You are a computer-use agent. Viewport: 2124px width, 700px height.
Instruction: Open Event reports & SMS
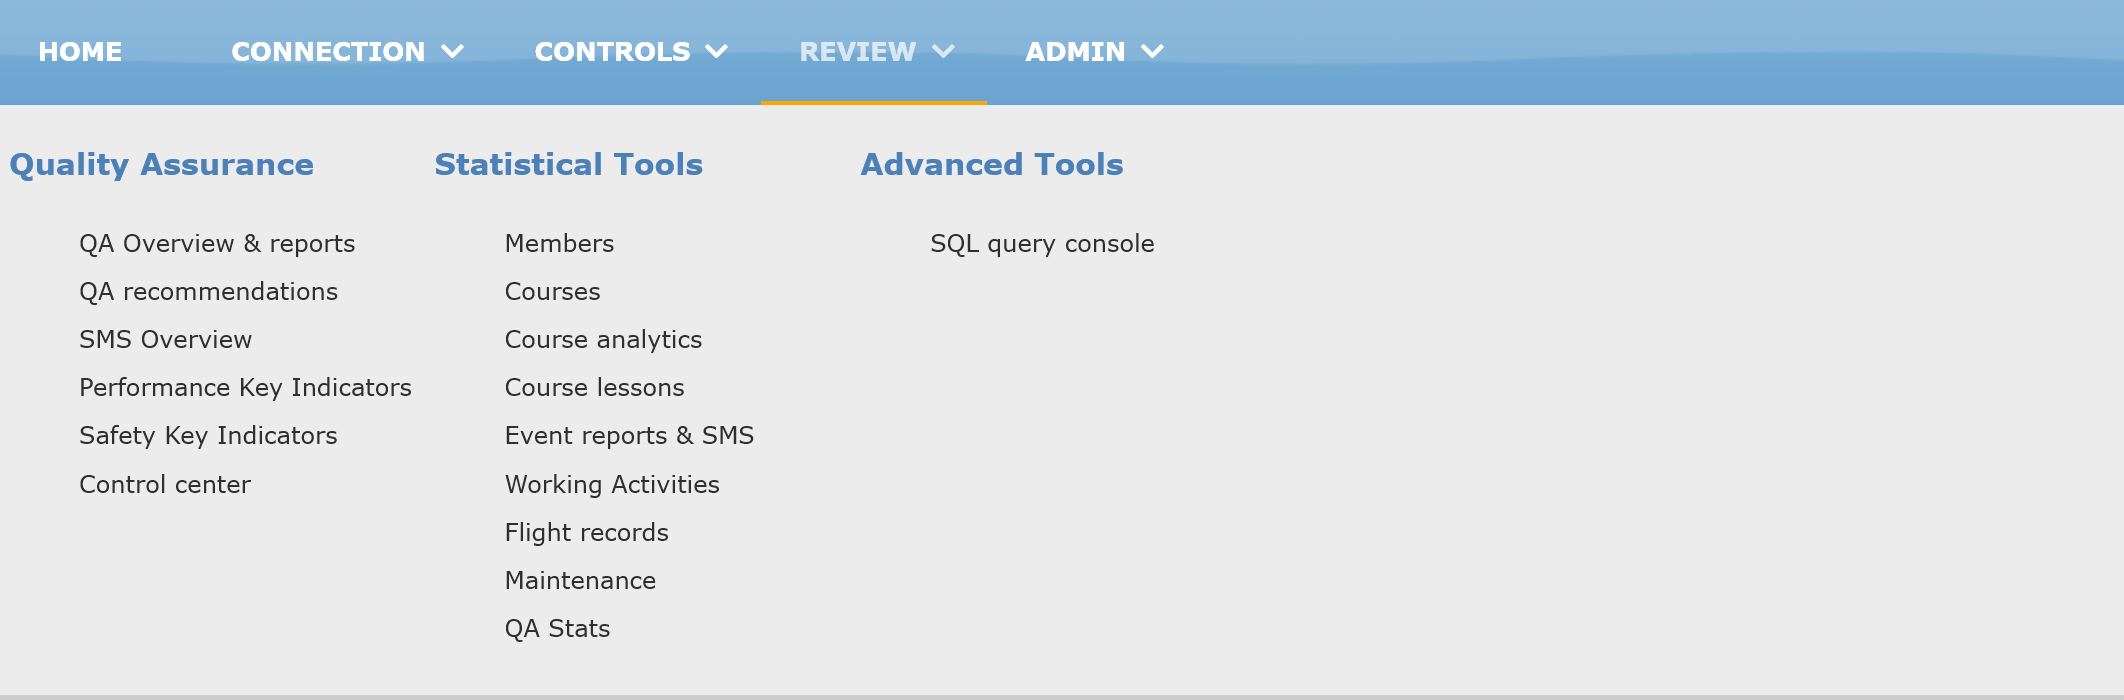[x=629, y=436]
